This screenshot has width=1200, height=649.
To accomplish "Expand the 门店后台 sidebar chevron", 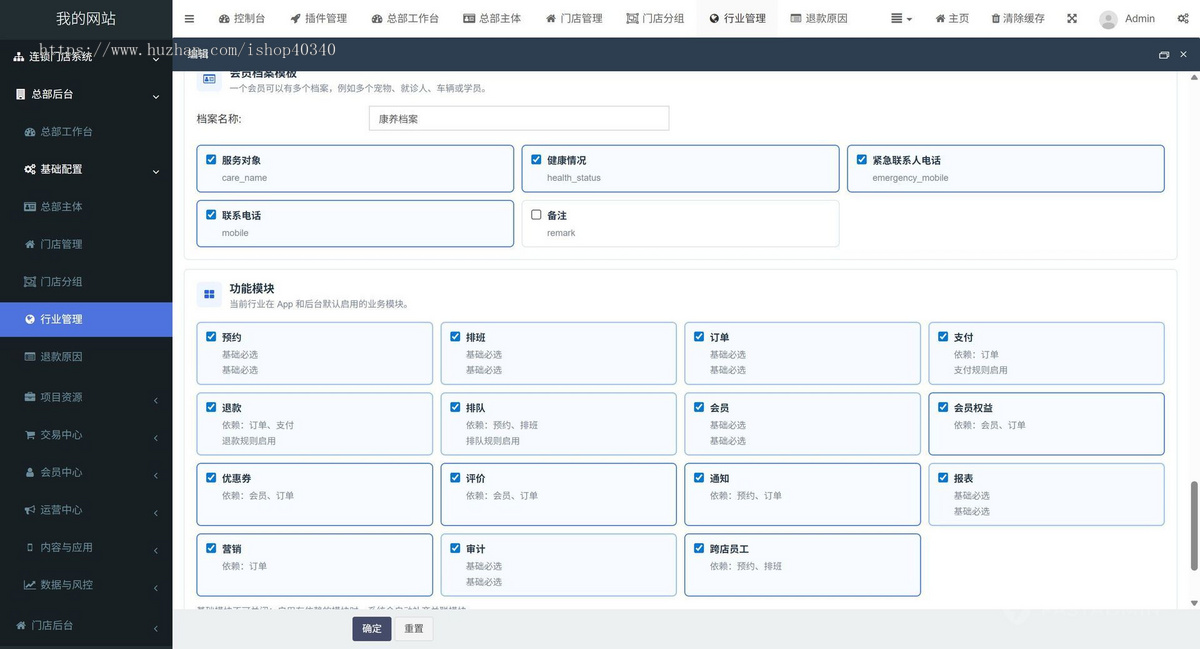I will click(156, 628).
